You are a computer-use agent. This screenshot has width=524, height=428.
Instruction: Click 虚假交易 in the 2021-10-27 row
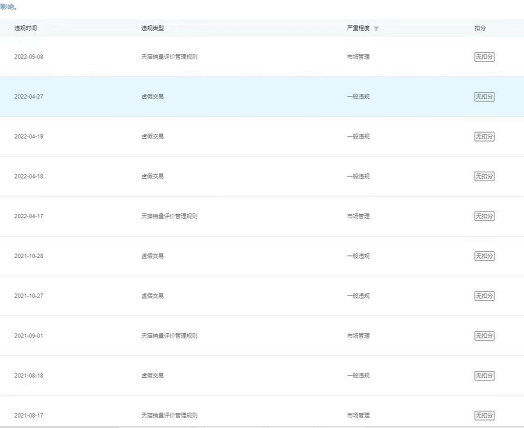[x=153, y=296]
